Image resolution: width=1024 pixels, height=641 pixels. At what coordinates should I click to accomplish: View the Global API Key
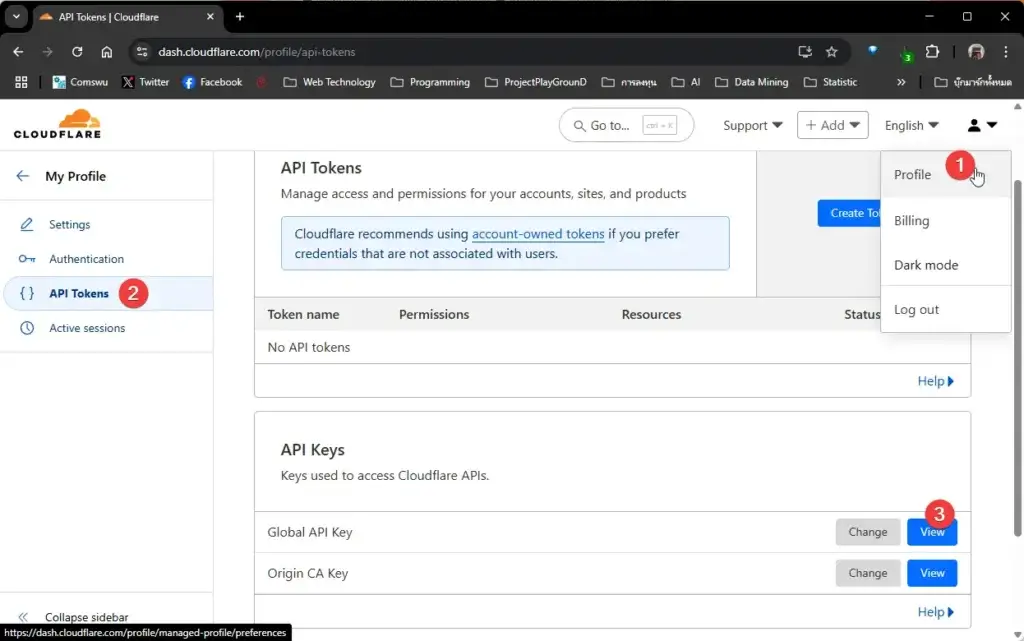click(932, 532)
